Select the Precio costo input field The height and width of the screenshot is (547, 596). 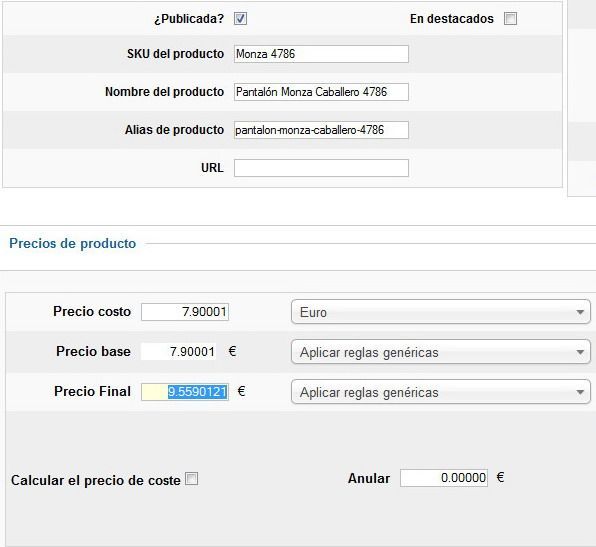click(185, 312)
